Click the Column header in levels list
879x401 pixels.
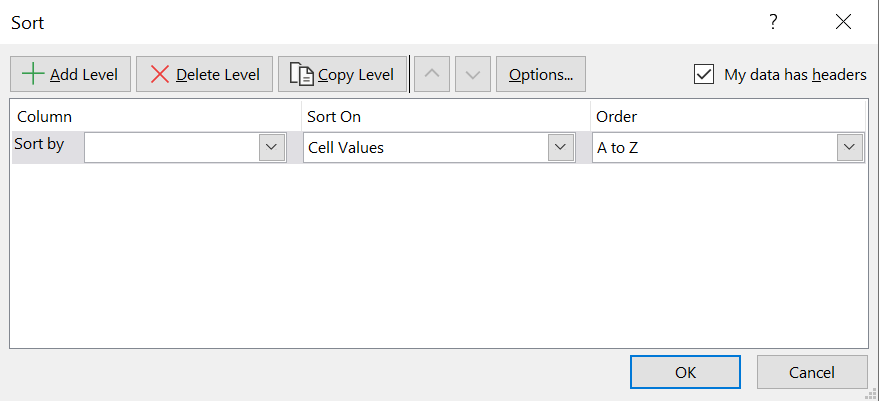click(x=45, y=117)
